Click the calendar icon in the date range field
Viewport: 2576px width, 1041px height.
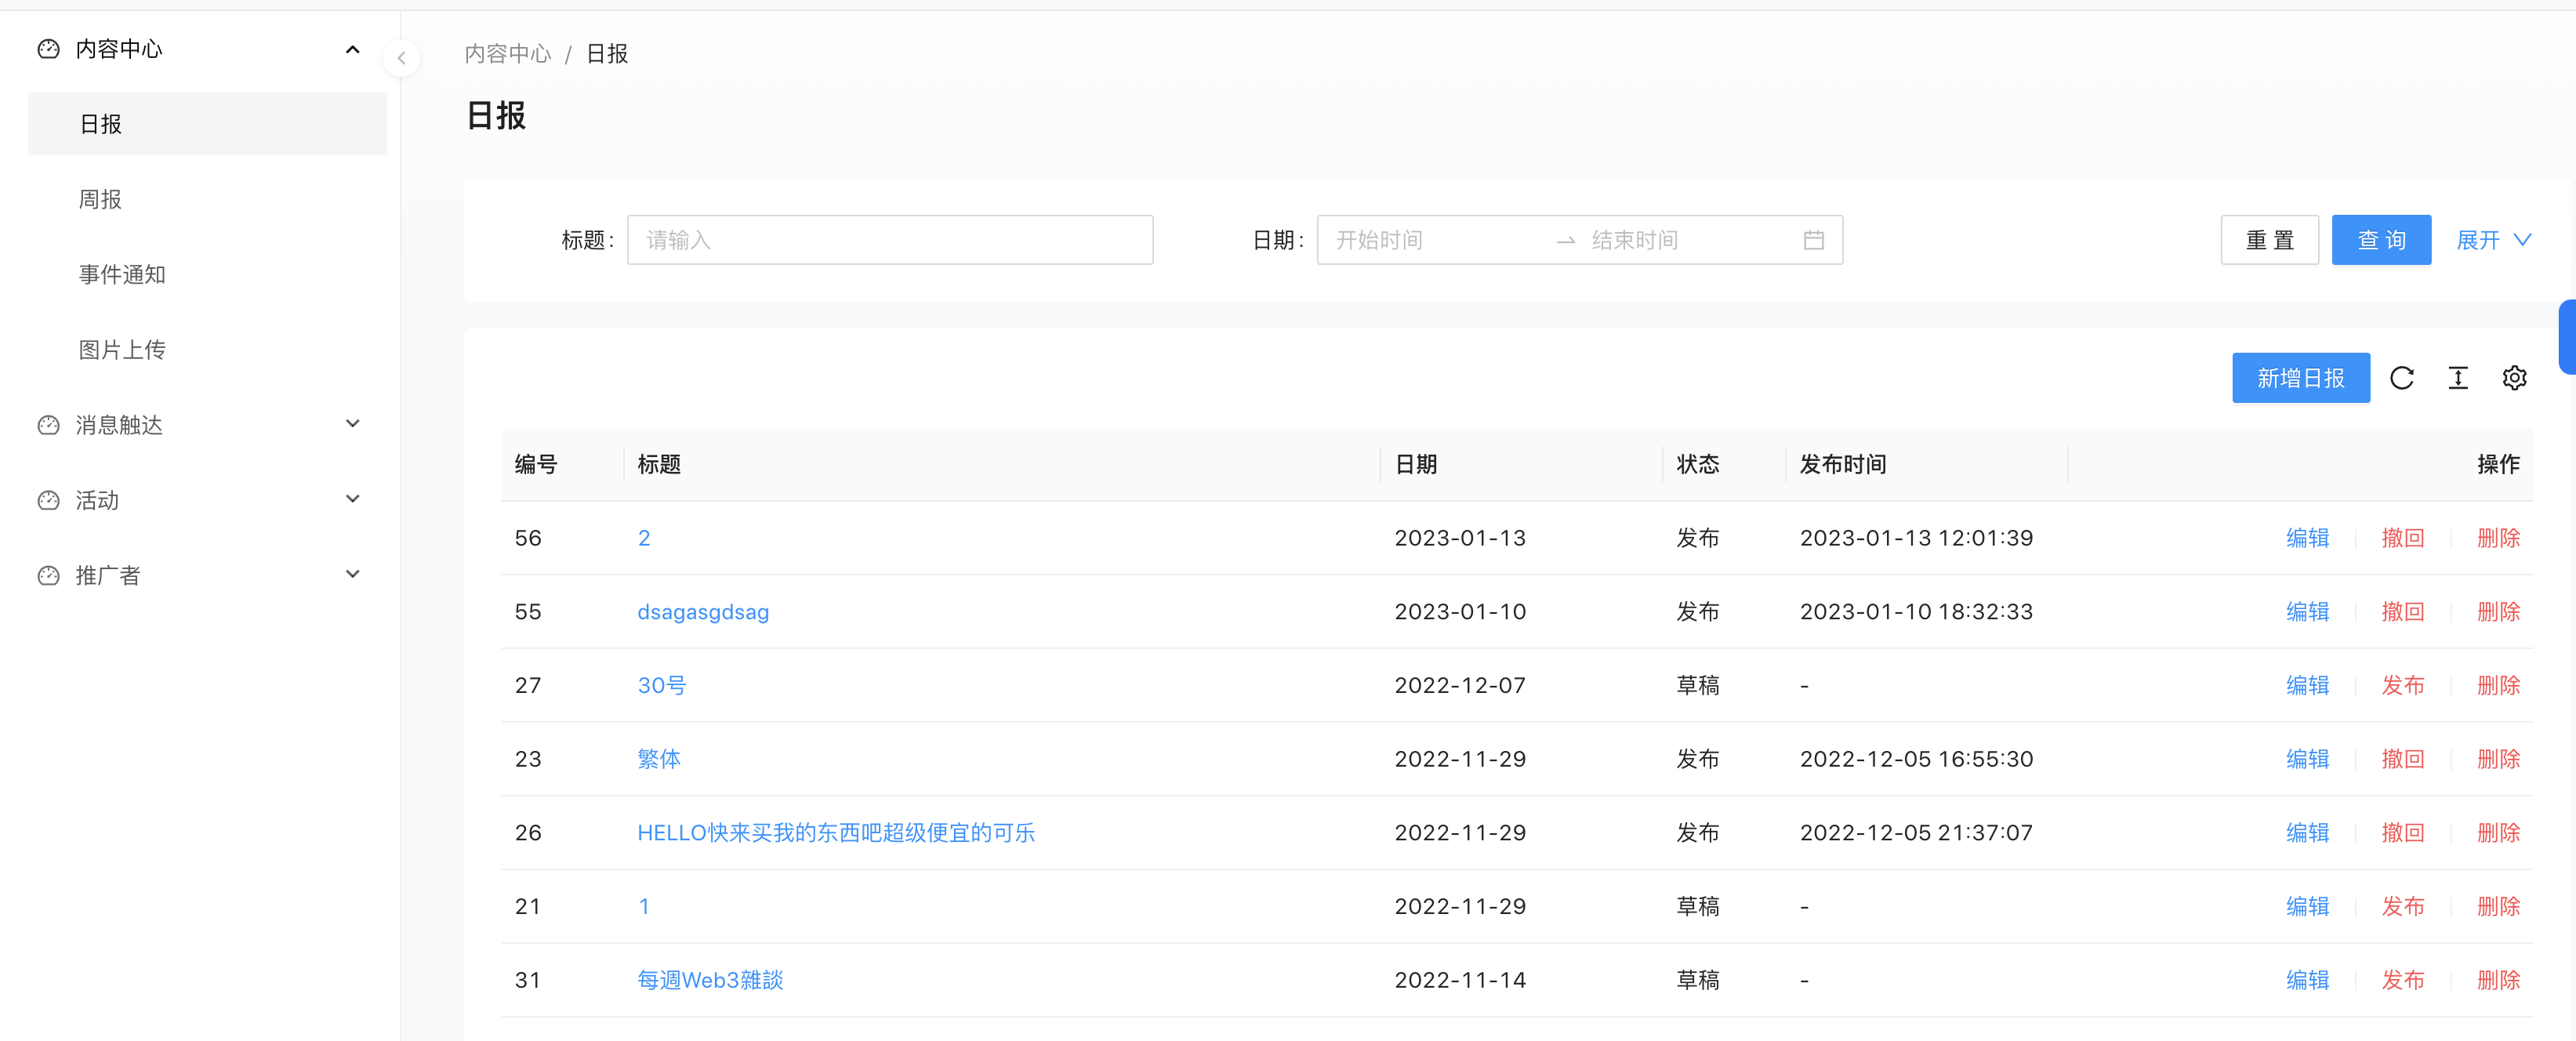(x=1813, y=240)
